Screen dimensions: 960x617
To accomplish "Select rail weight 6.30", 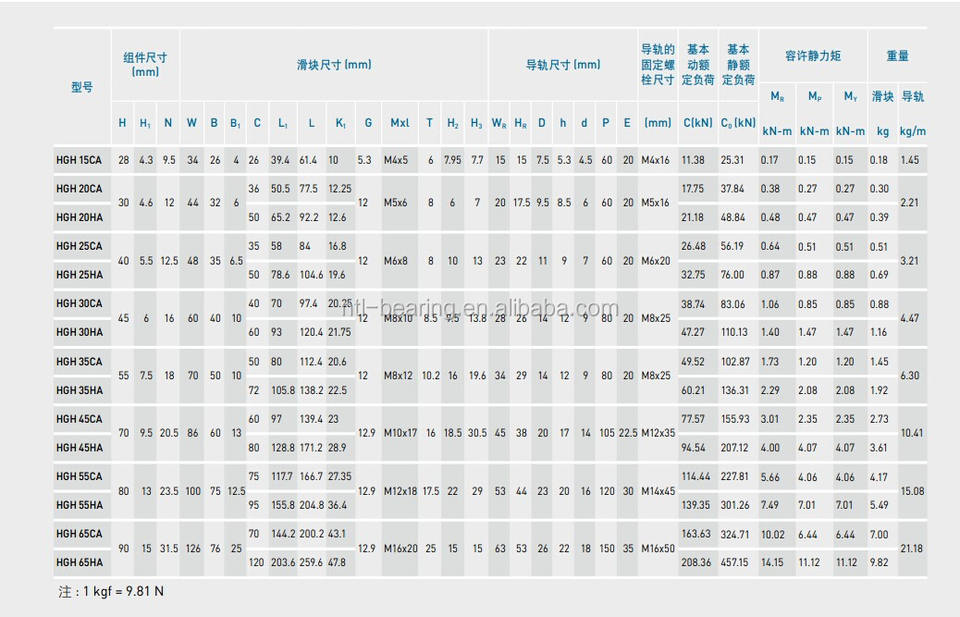I will click(910, 376).
